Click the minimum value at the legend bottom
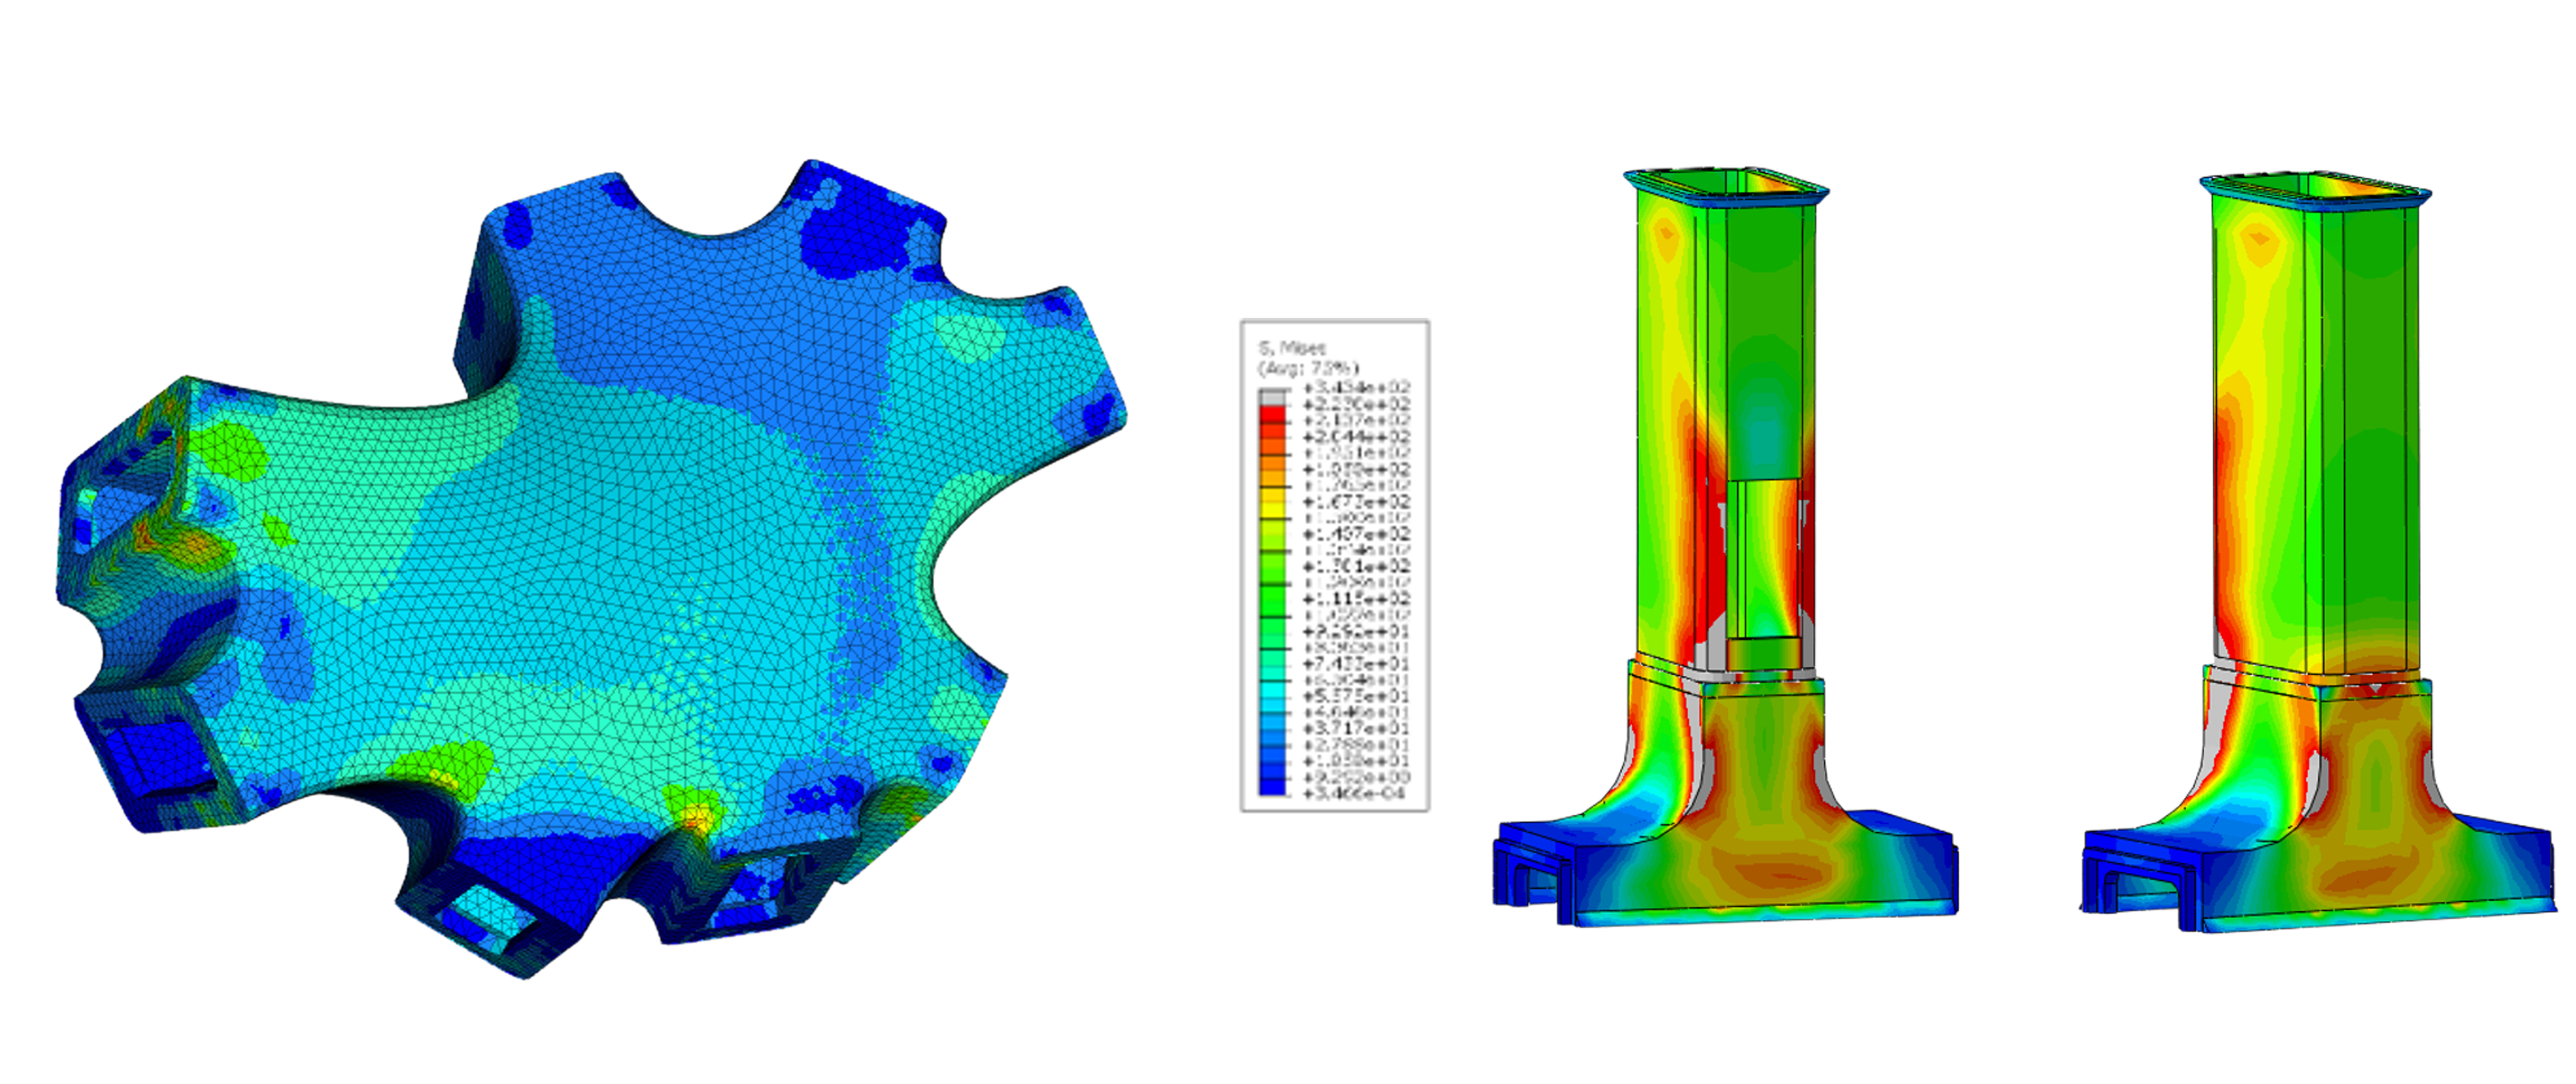This screenshot has height=1084, width=2576. coord(1355,793)
